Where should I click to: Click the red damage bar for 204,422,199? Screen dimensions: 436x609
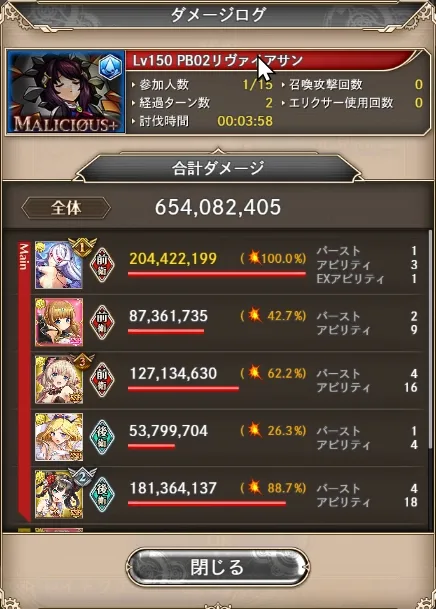coord(217,275)
